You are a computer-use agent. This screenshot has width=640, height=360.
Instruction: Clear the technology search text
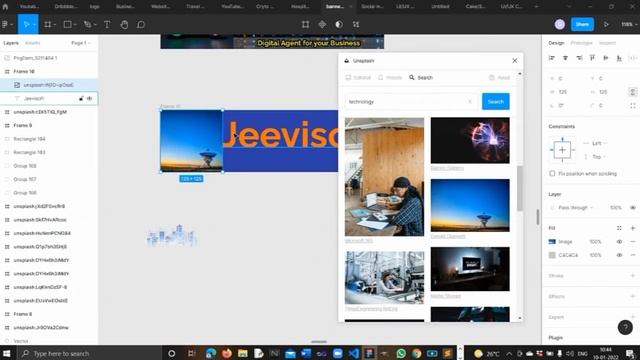coord(470,102)
